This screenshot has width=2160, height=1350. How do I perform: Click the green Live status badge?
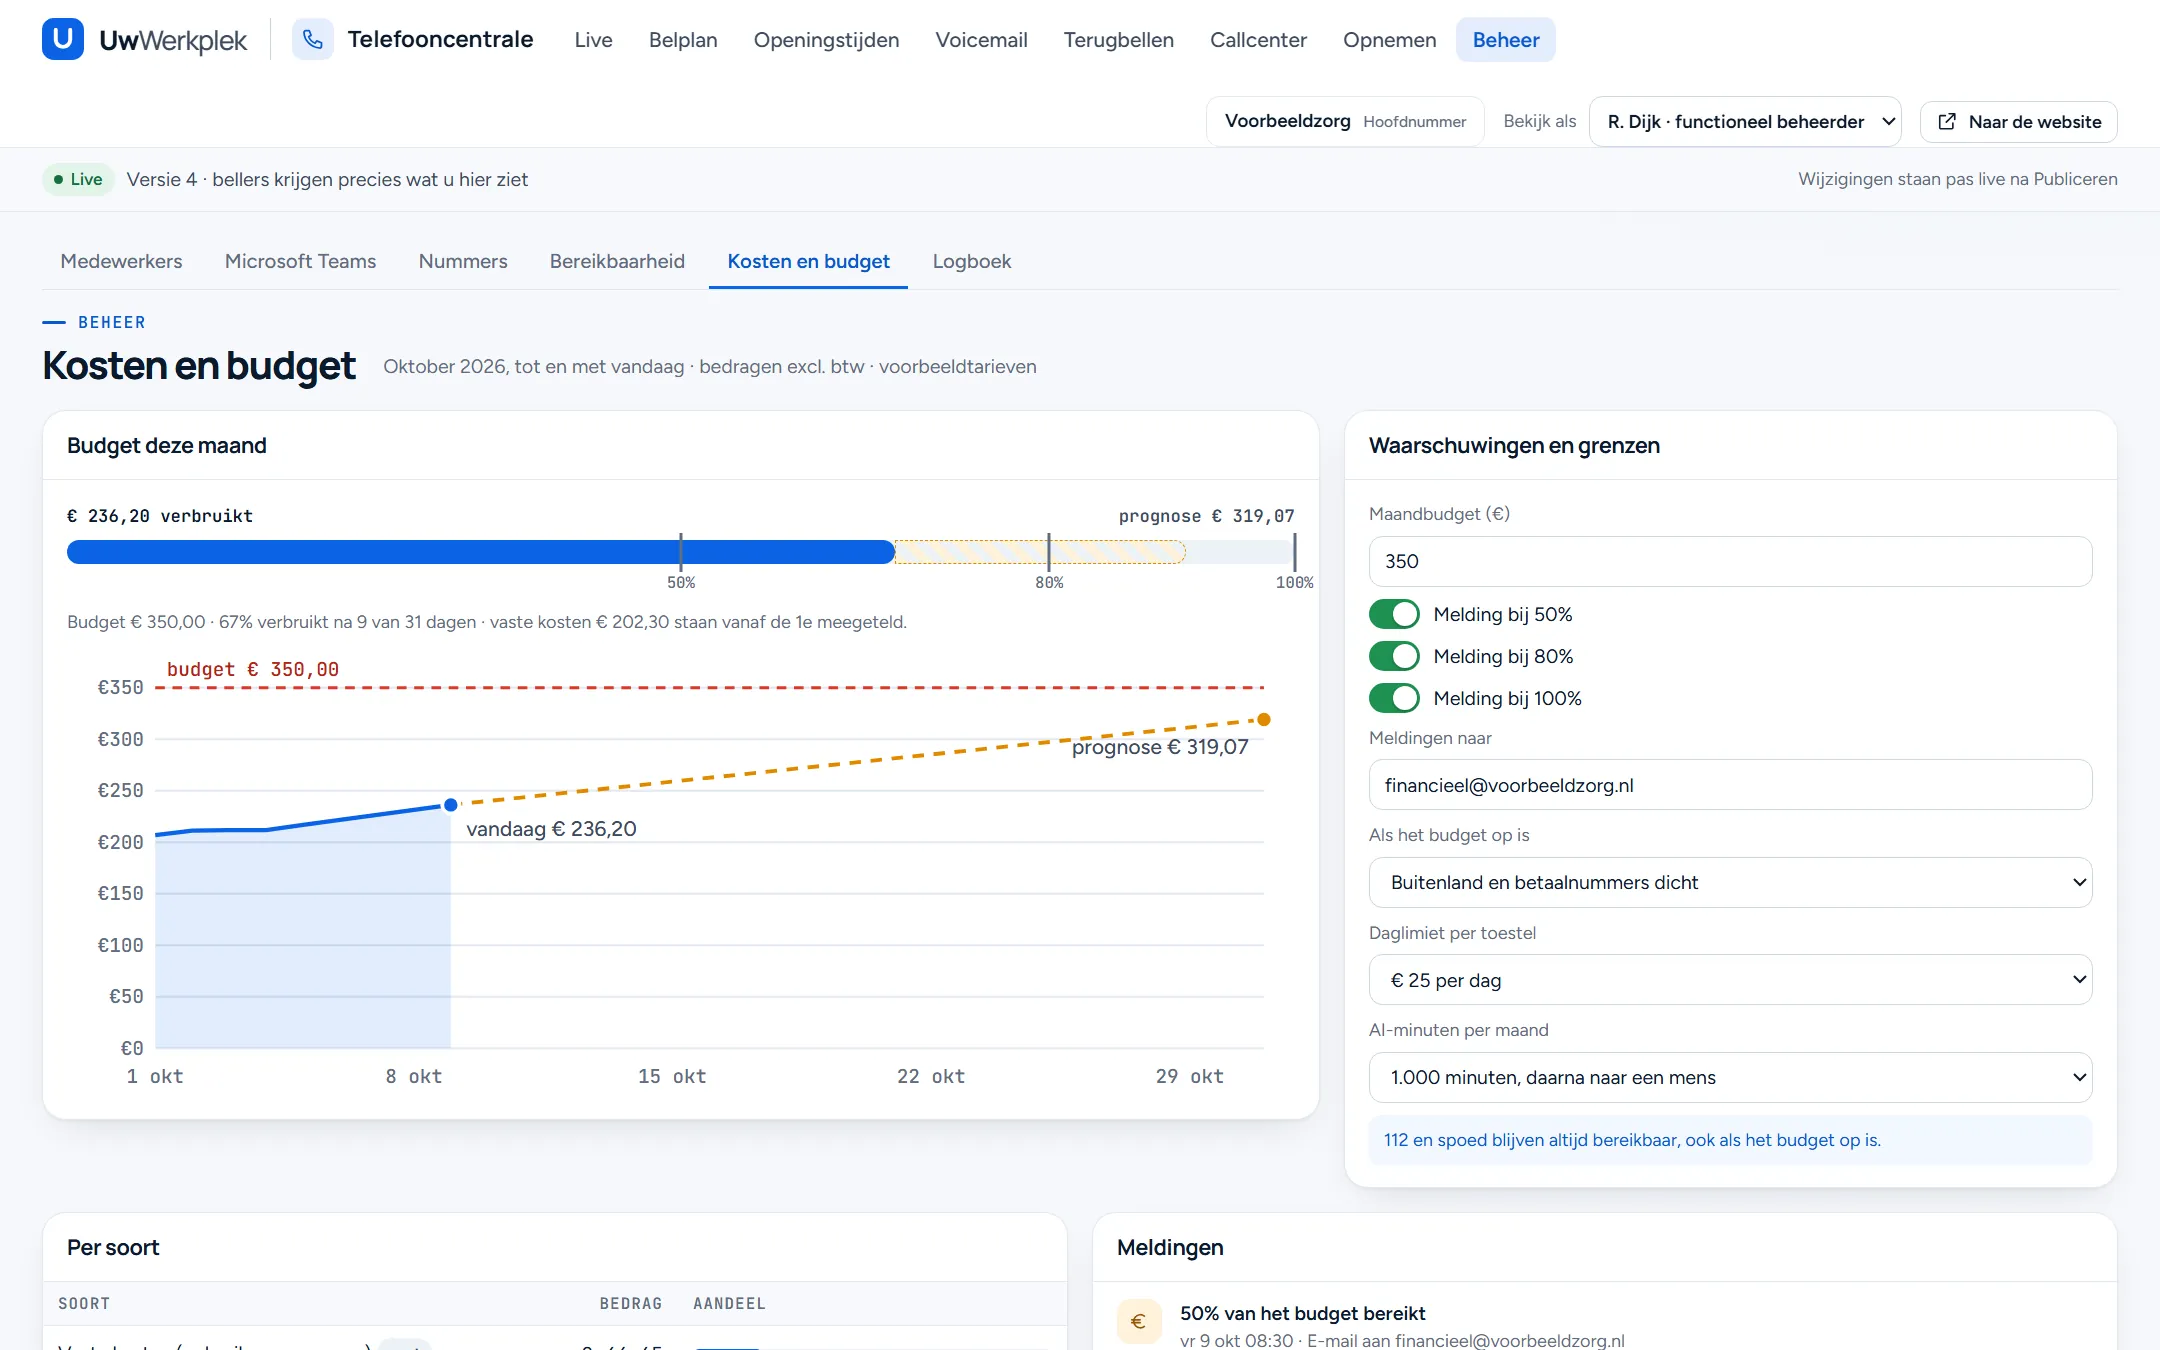pyautogui.click(x=78, y=179)
